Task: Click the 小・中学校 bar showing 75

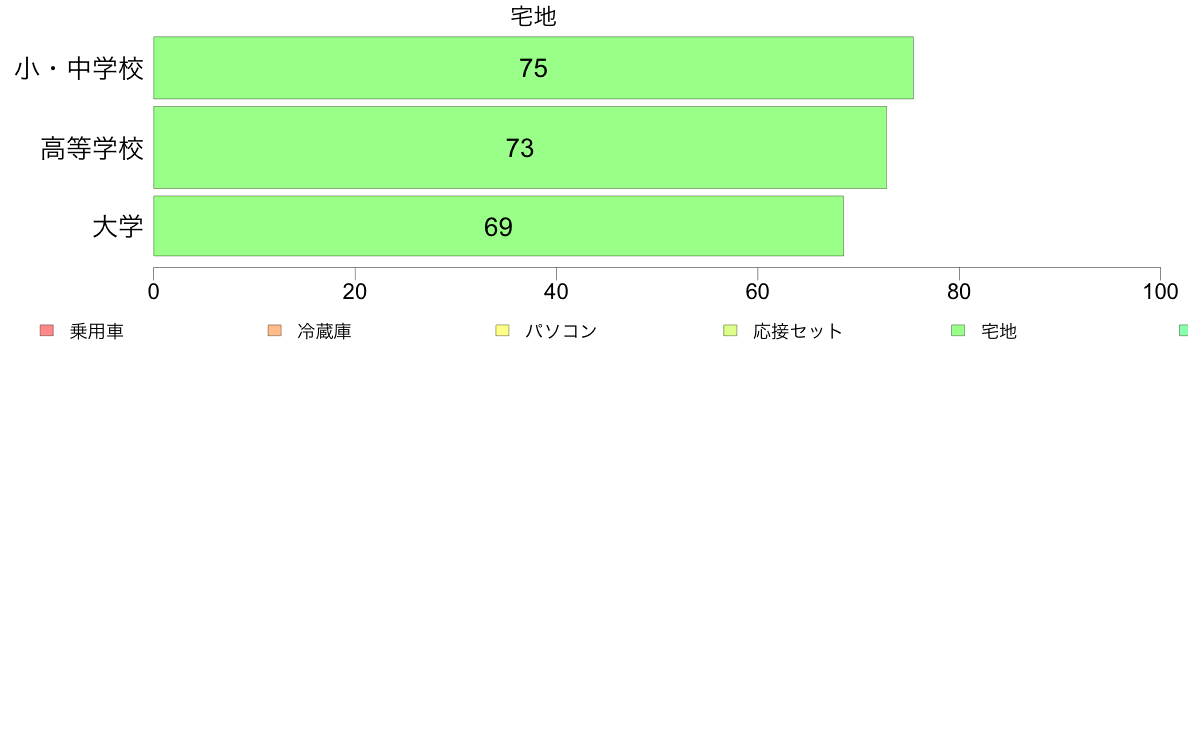Action: (533, 67)
